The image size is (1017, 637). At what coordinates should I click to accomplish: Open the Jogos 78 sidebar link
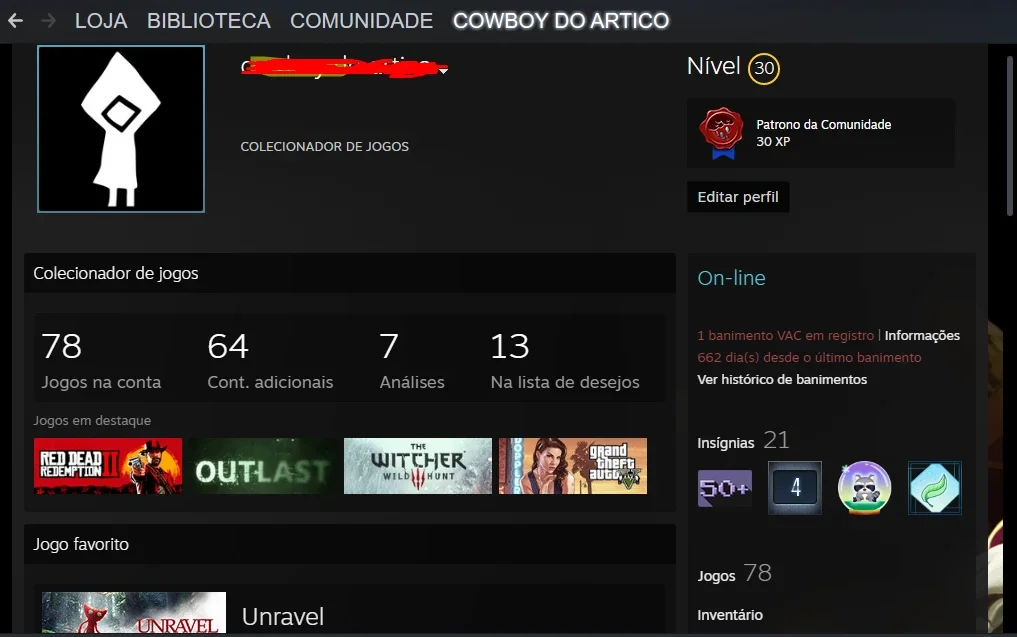click(x=734, y=574)
